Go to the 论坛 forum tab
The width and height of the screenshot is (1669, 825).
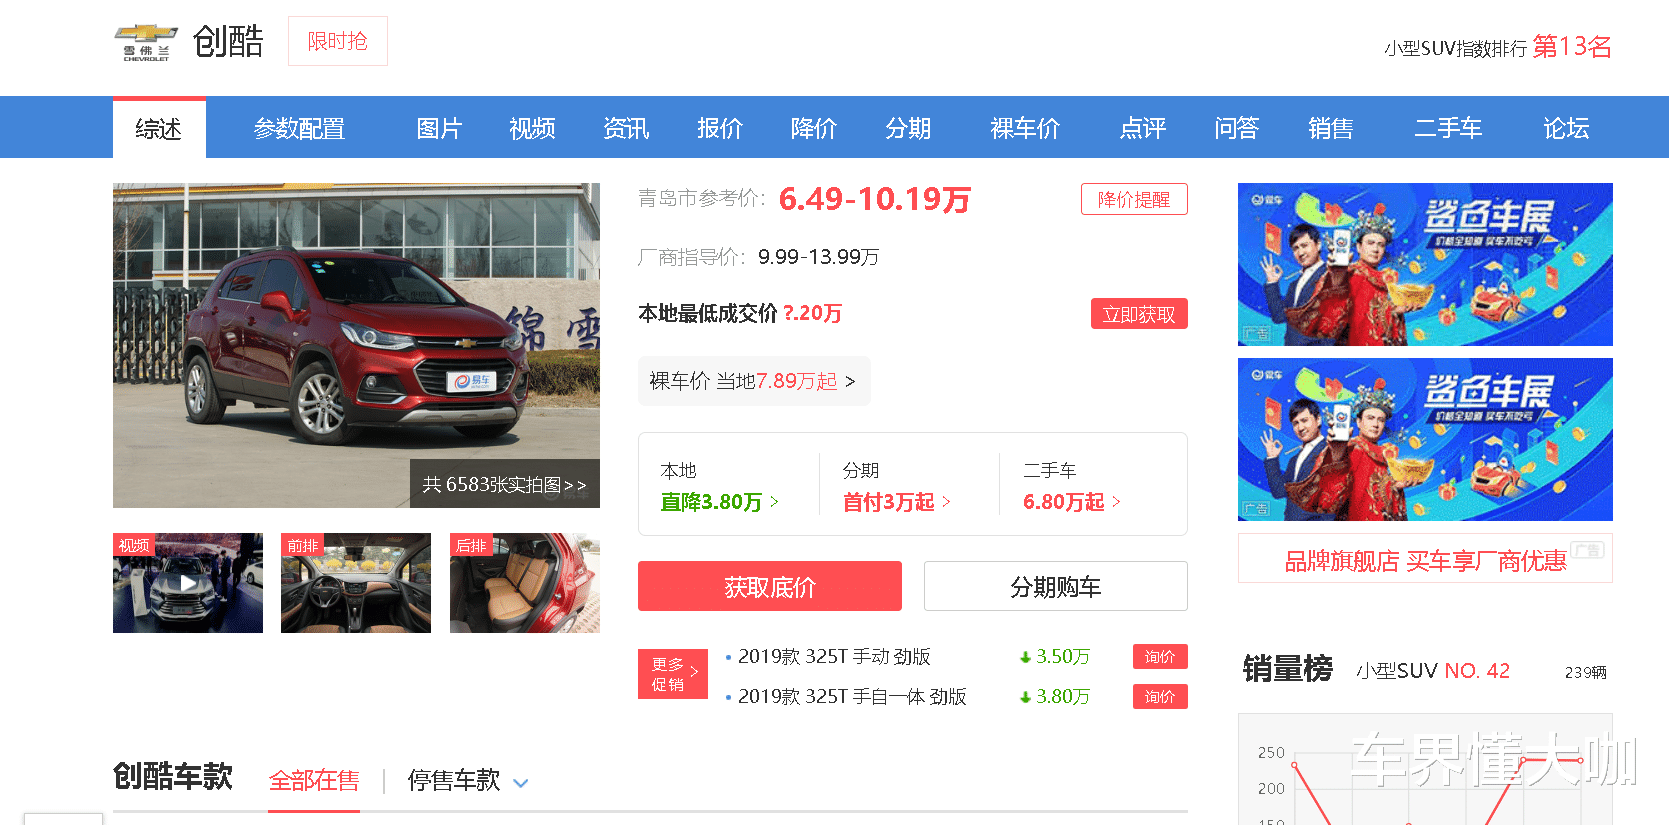1566,128
